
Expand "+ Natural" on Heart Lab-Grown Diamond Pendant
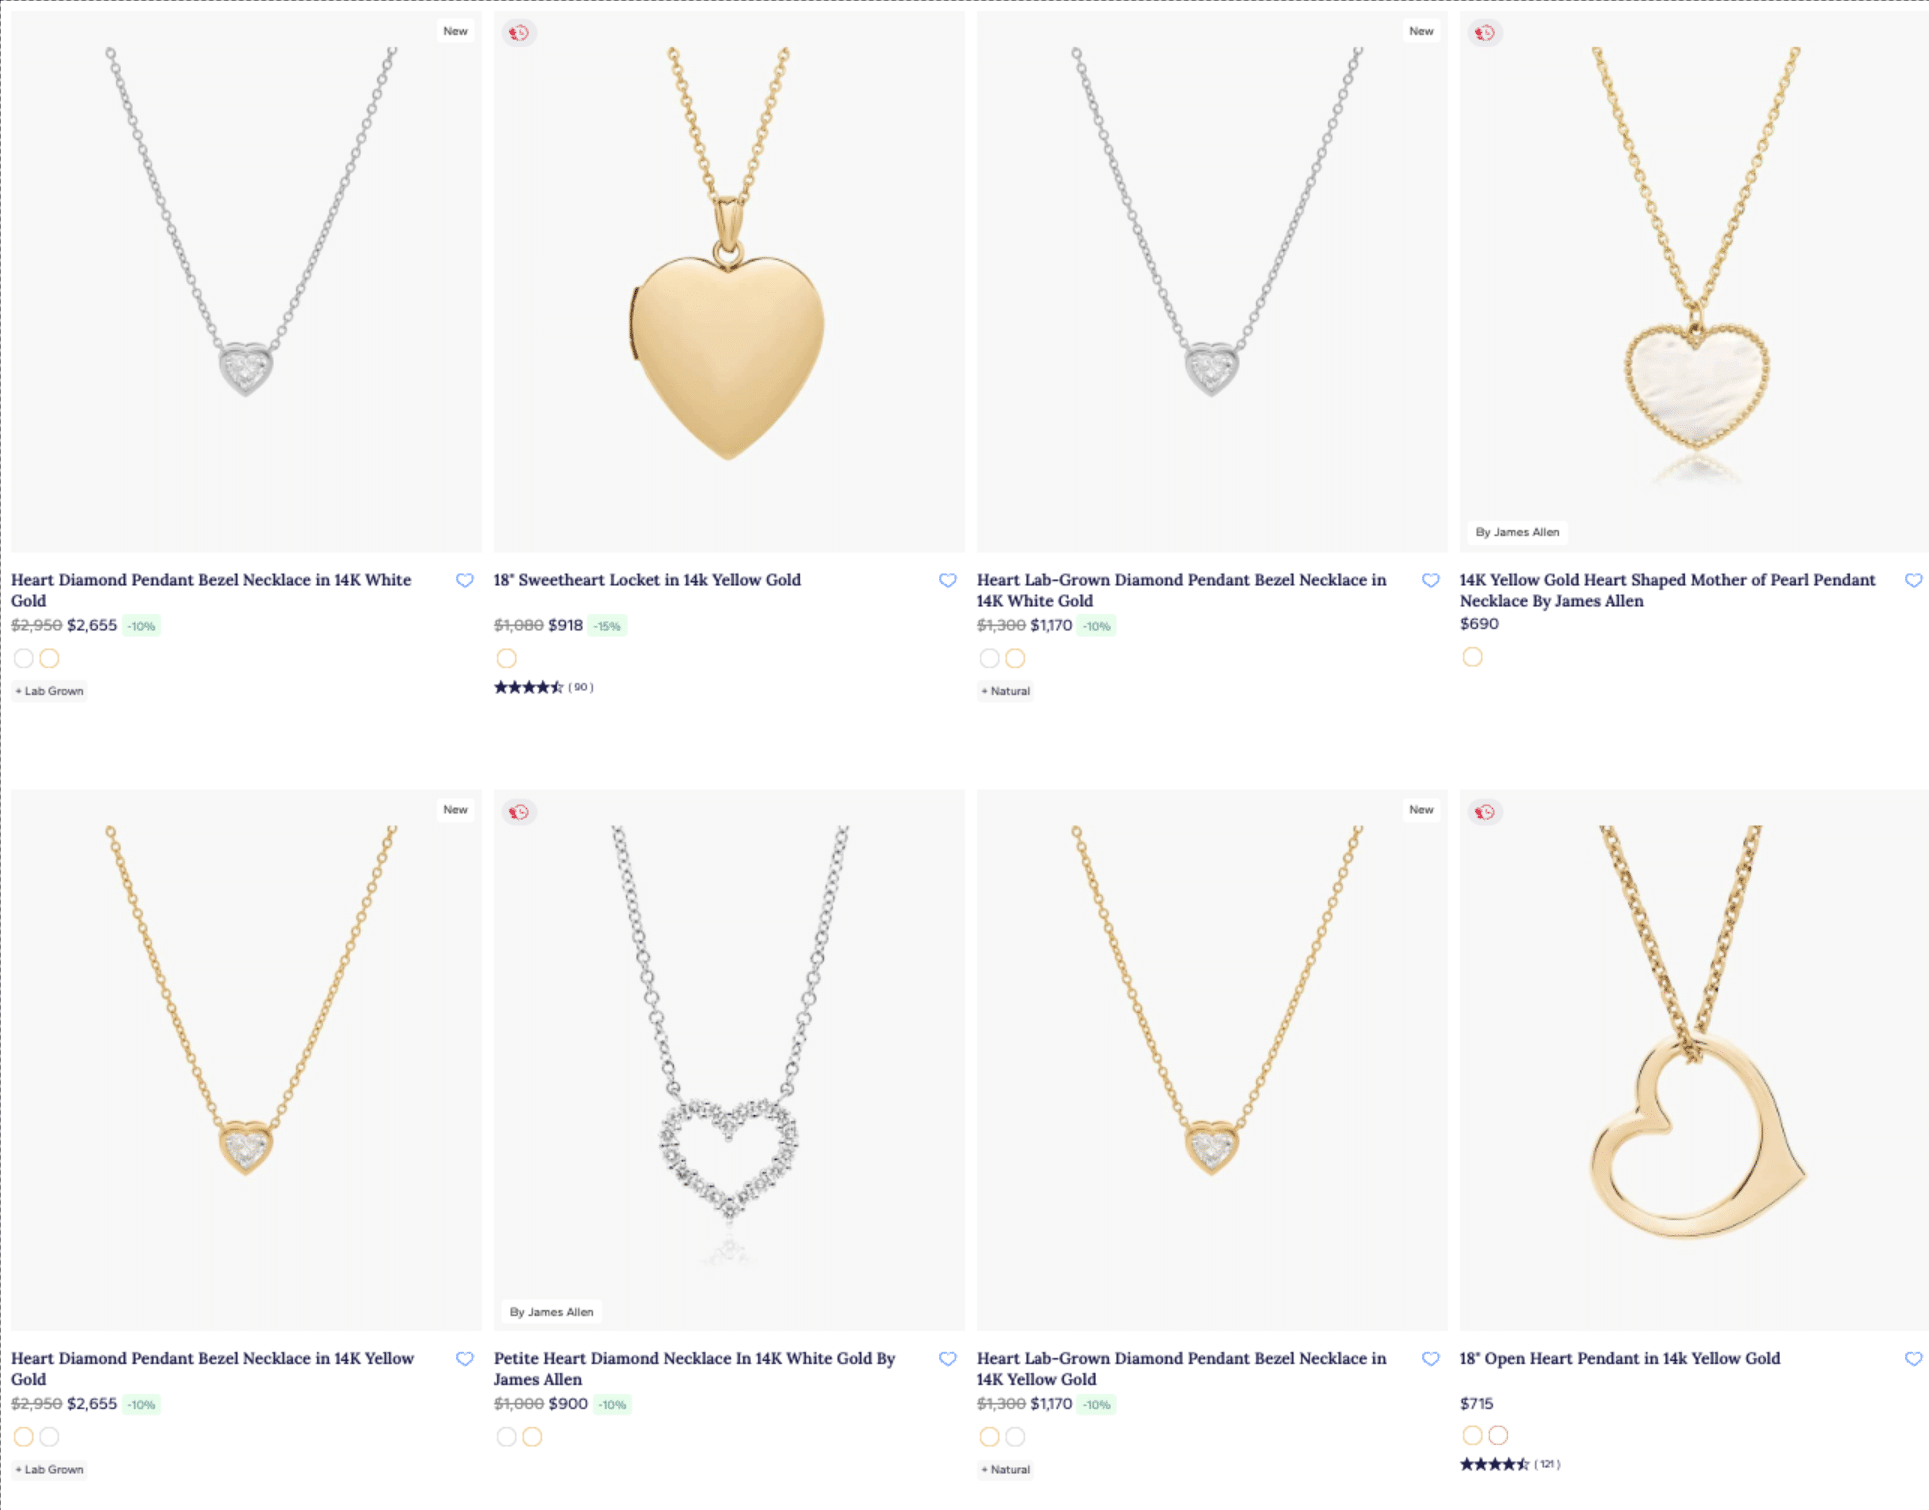click(x=1005, y=690)
